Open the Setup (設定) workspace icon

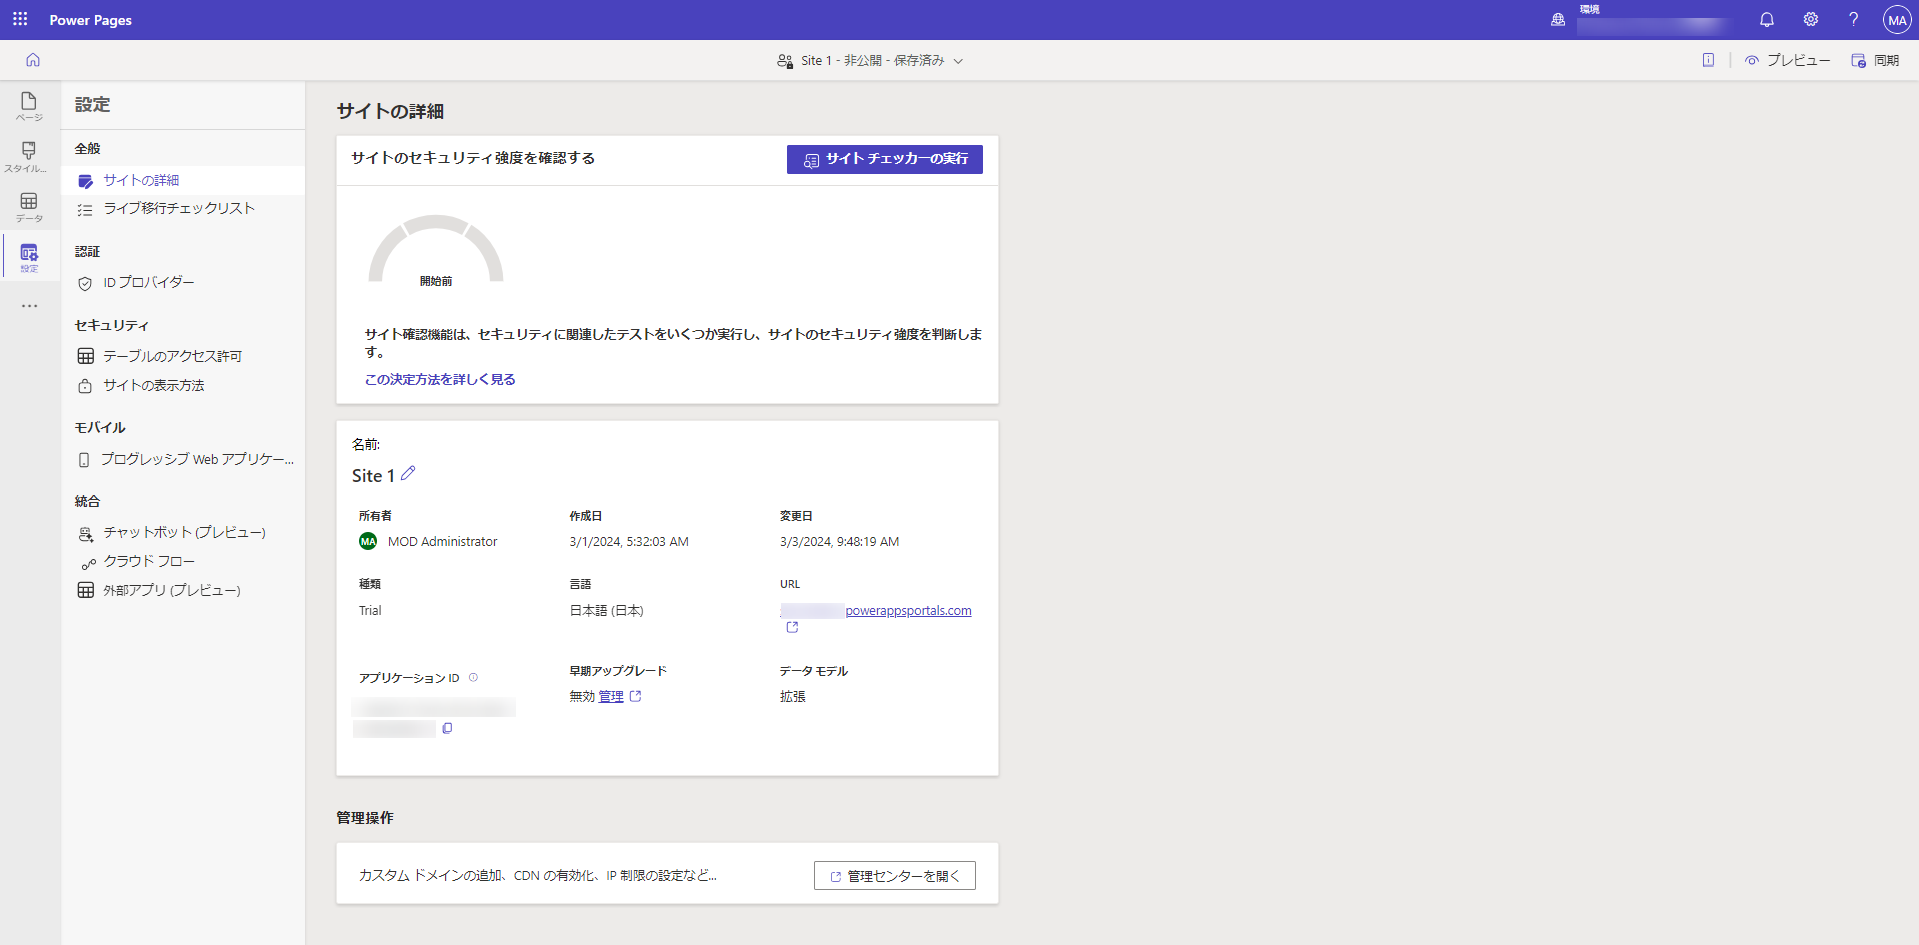(x=29, y=257)
